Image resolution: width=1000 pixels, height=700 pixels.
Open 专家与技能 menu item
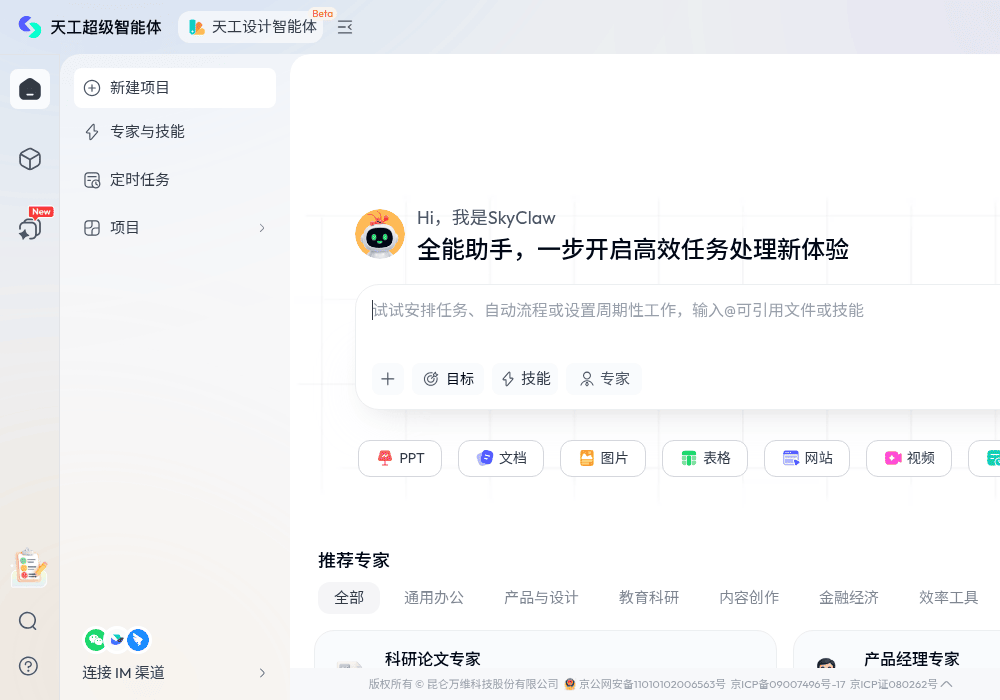coord(175,132)
